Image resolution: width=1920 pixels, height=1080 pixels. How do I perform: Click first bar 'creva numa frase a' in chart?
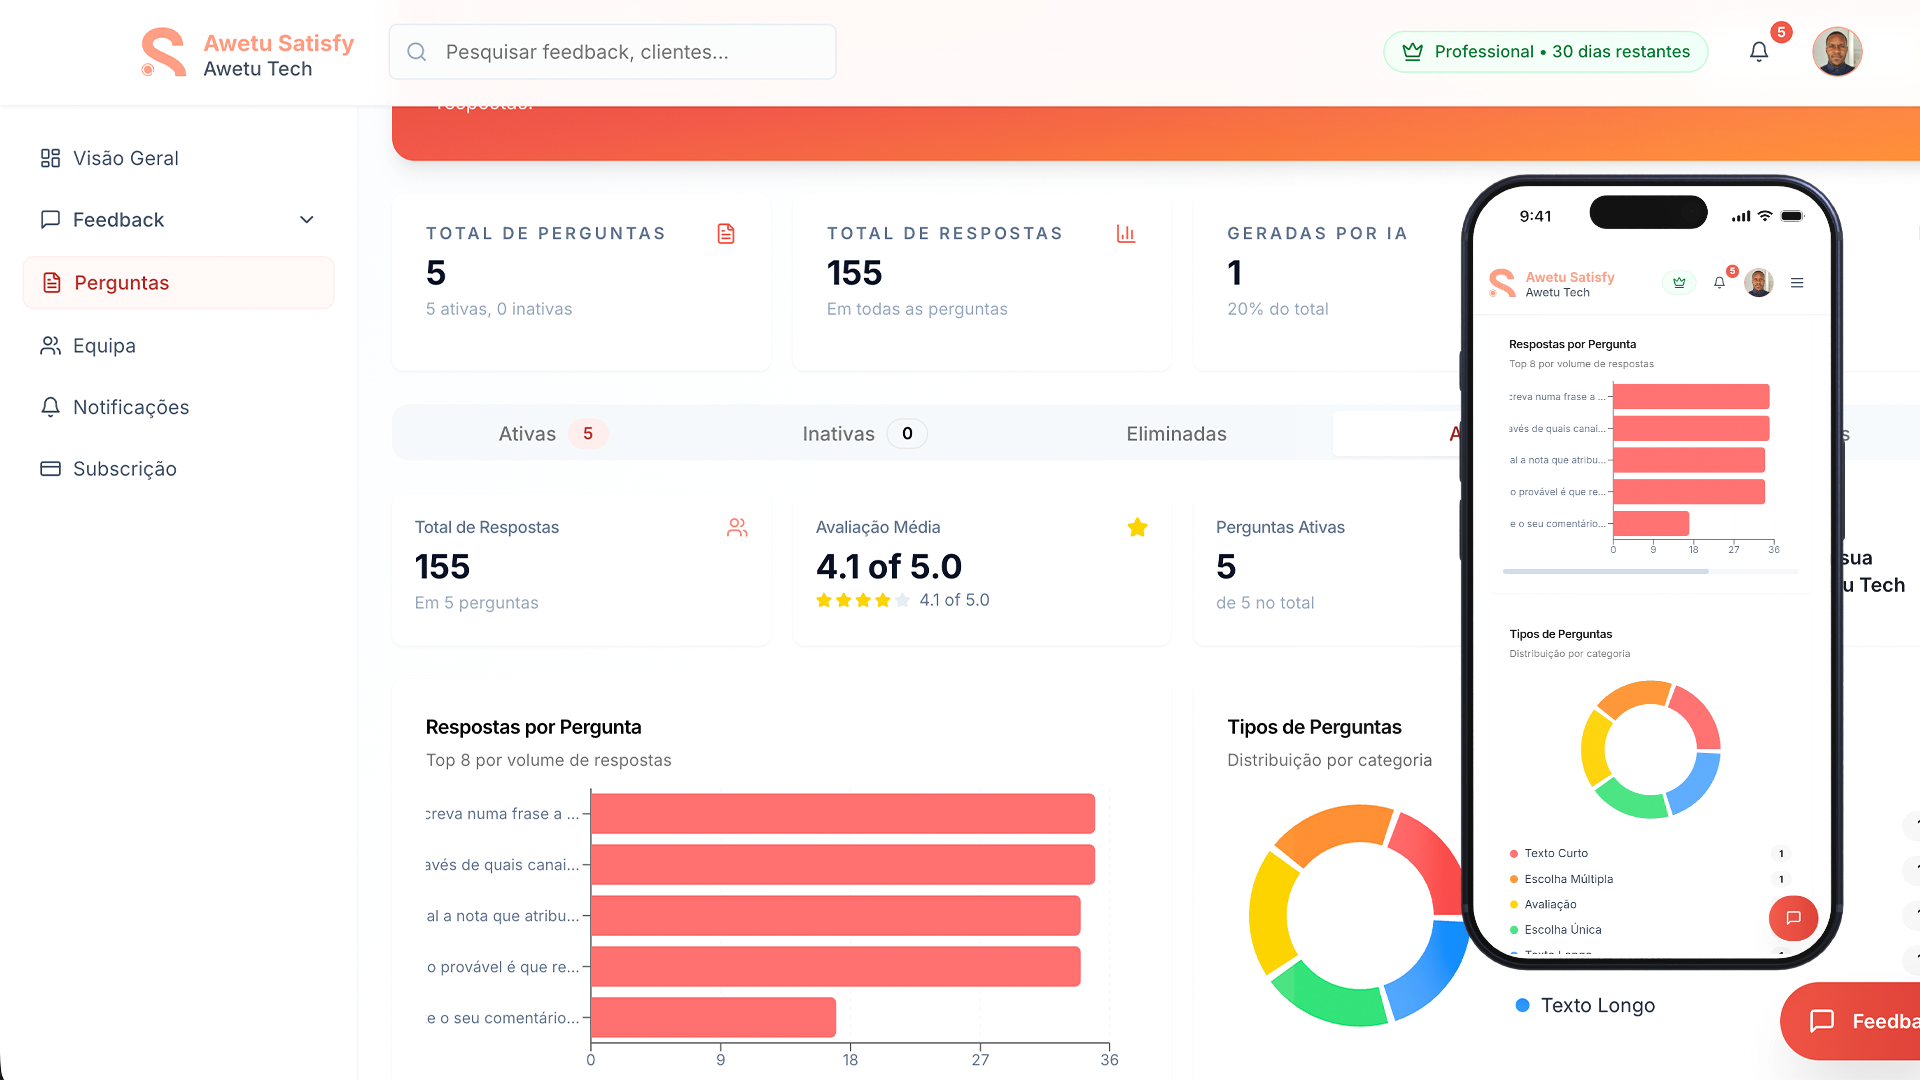tap(843, 814)
